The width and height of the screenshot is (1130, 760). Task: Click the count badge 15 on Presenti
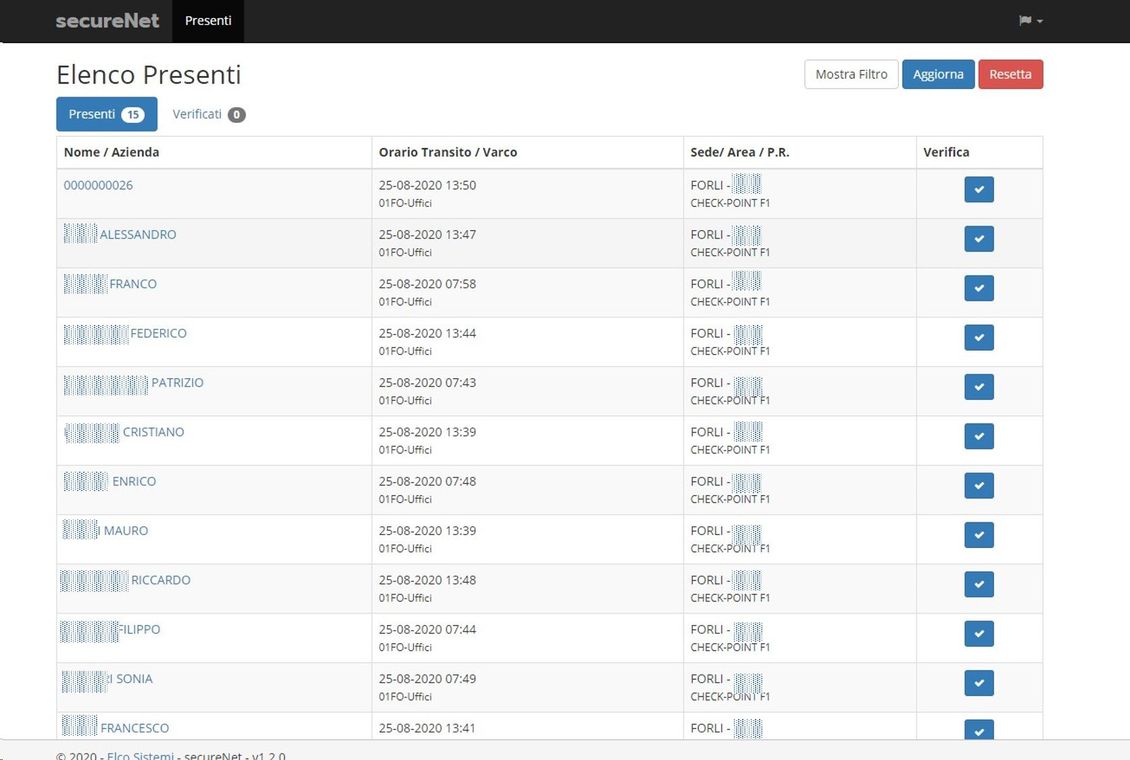(133, 115)
